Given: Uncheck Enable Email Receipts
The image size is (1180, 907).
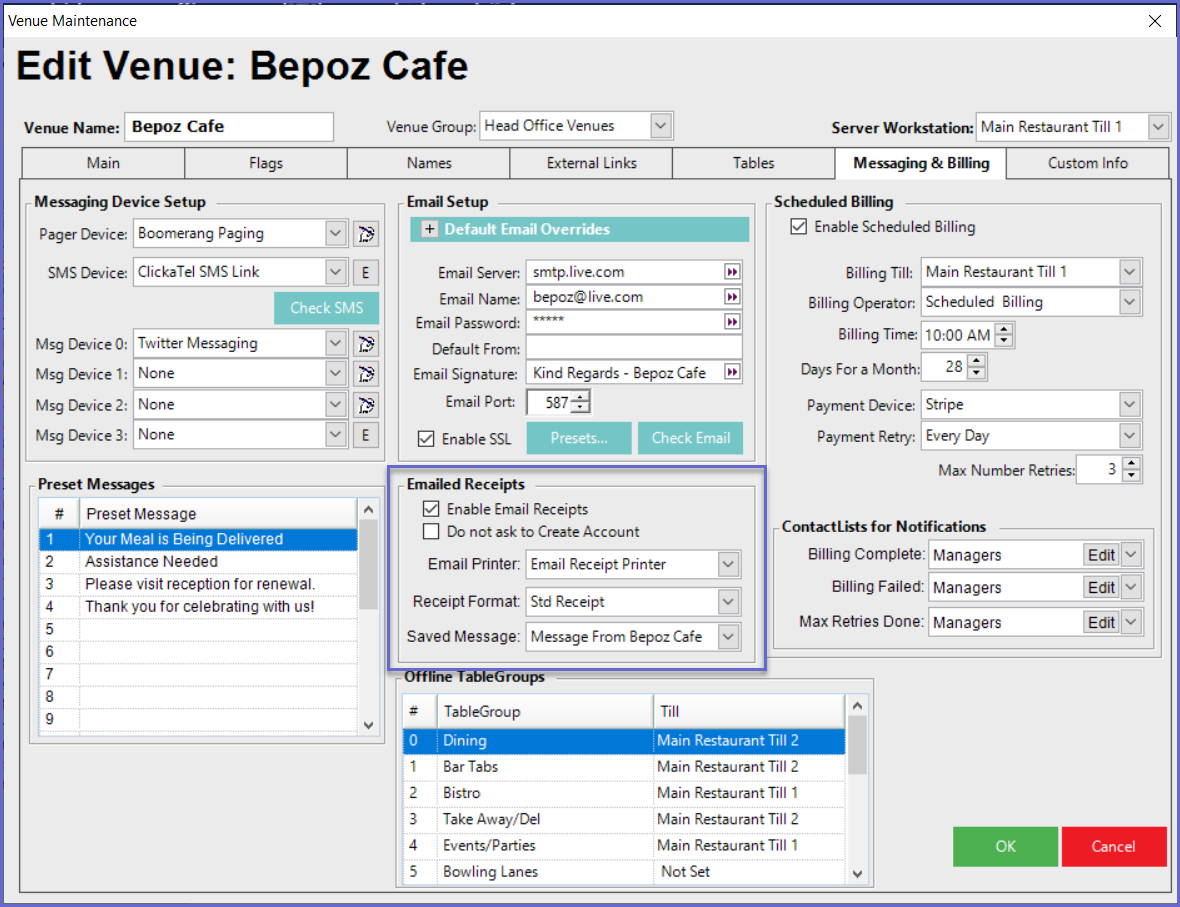Looking at the screenshot, I should point(431,509).
